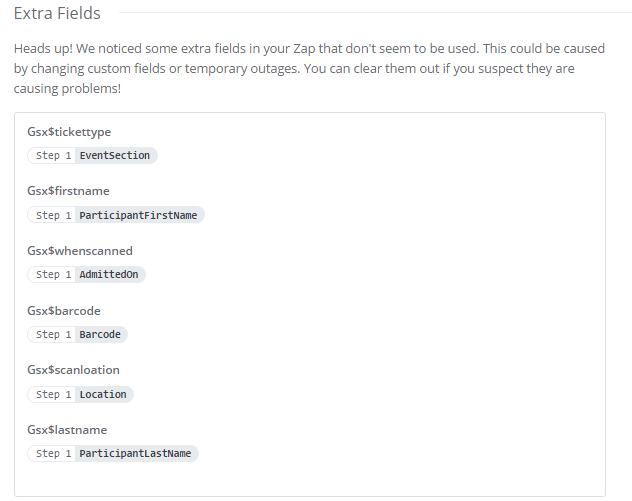632x501 pixels.
Task: Click the Gsx$barcode field label
Action: click(x=64, y=311)
